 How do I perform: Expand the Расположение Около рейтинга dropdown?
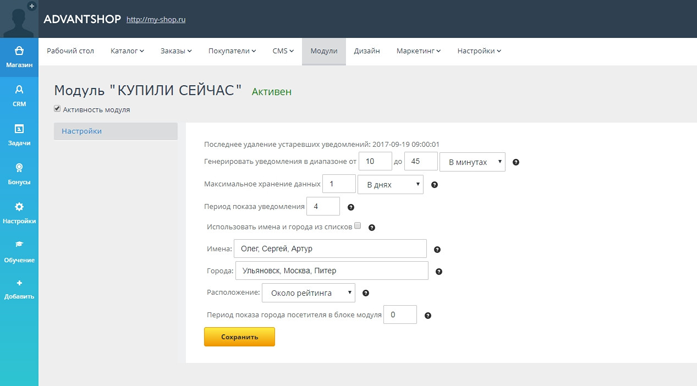coord(308,293)
